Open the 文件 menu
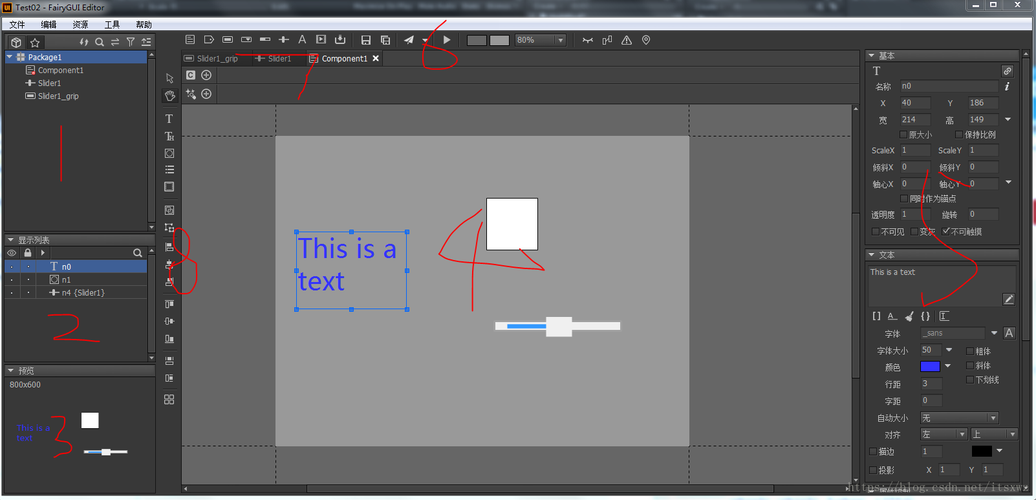The width and height of the screenshot is (1036, 500). (x=17, y=24)
